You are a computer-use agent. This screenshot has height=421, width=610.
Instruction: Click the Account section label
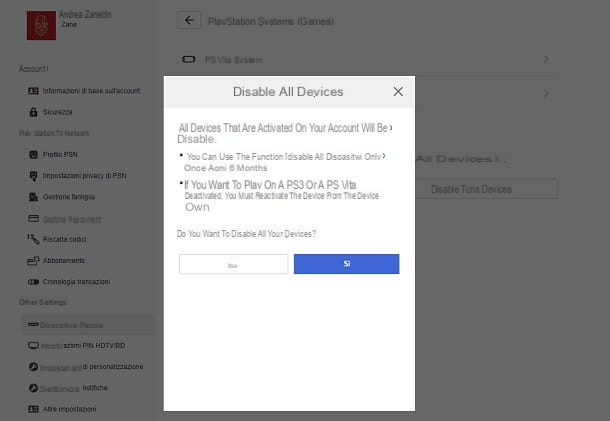(x=33, y=69)
